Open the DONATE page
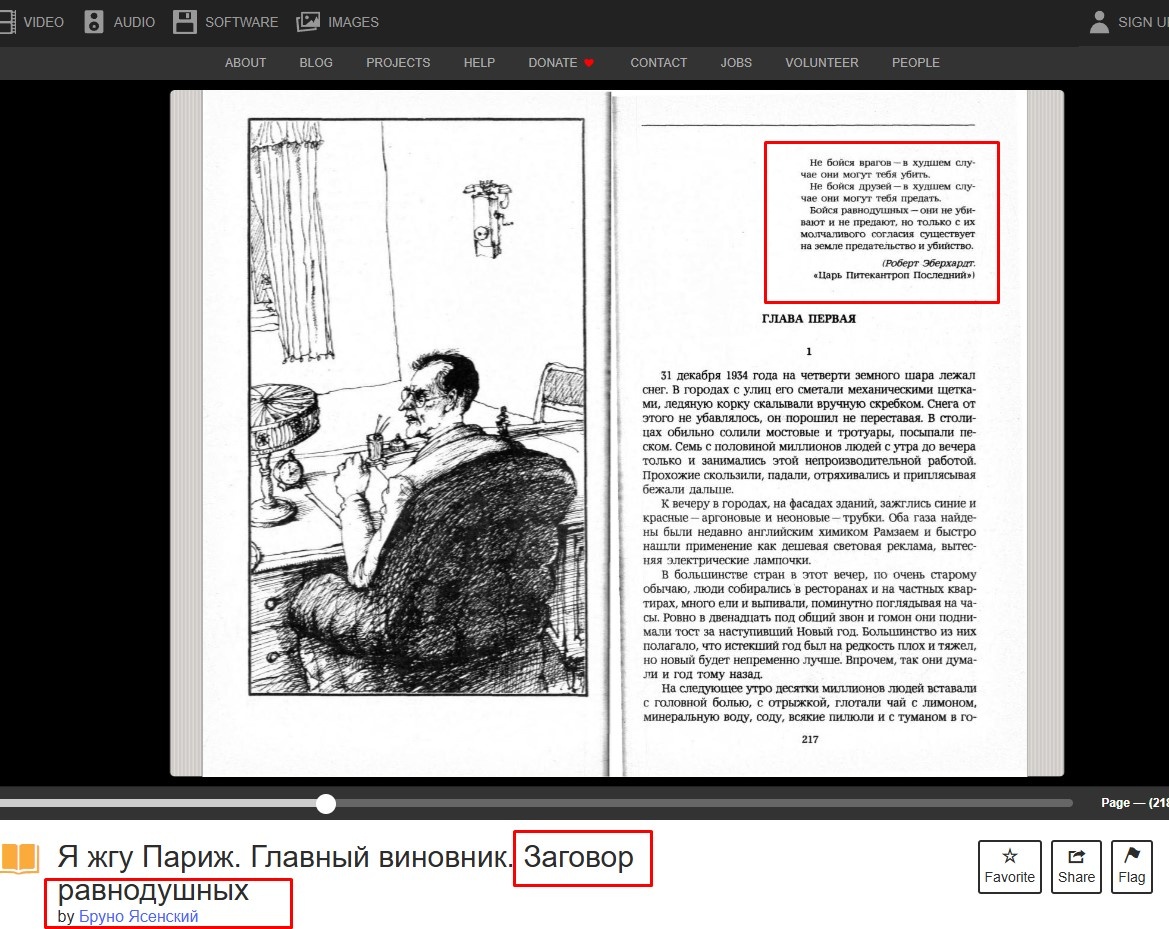The height and width of the screenshot is (929, 1169). (552, 63)
